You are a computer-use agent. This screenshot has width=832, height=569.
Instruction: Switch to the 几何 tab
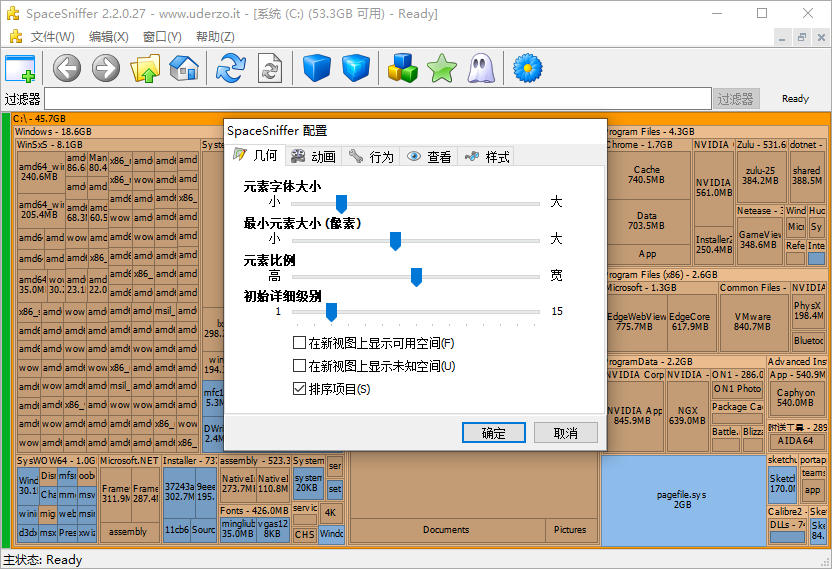coord(256,155)
